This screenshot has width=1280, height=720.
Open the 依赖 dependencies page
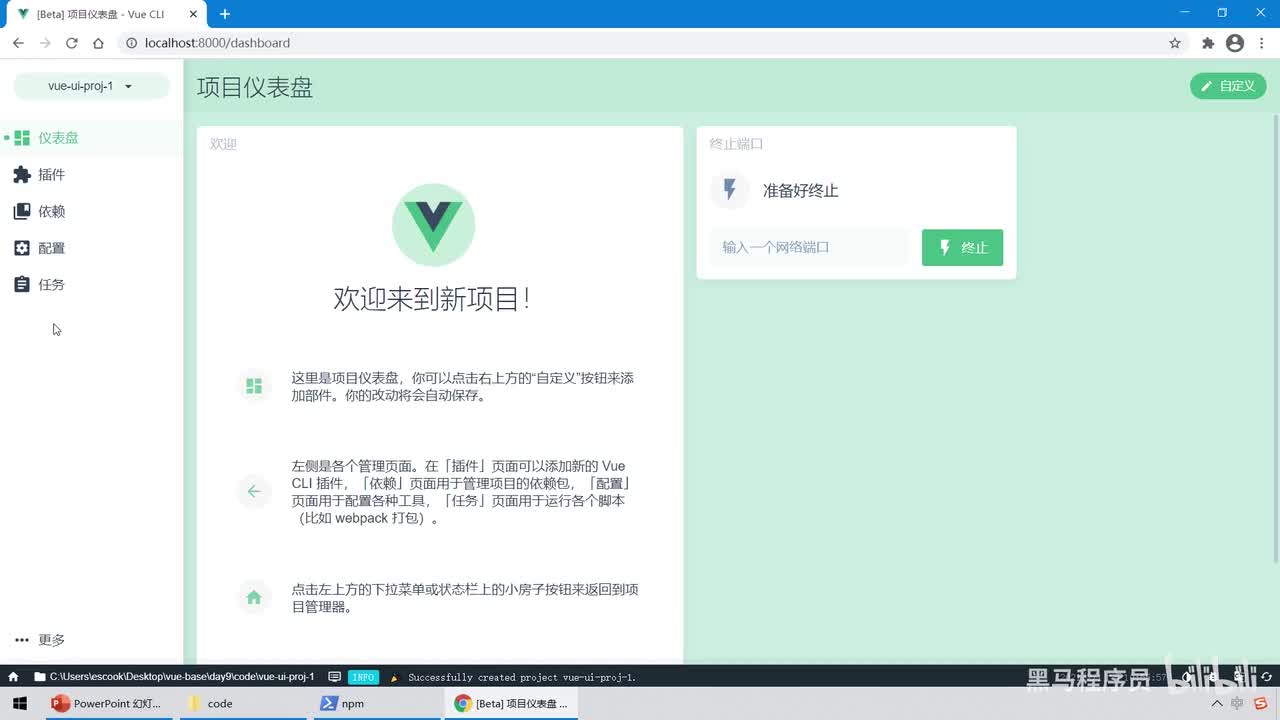coord(91,211)
